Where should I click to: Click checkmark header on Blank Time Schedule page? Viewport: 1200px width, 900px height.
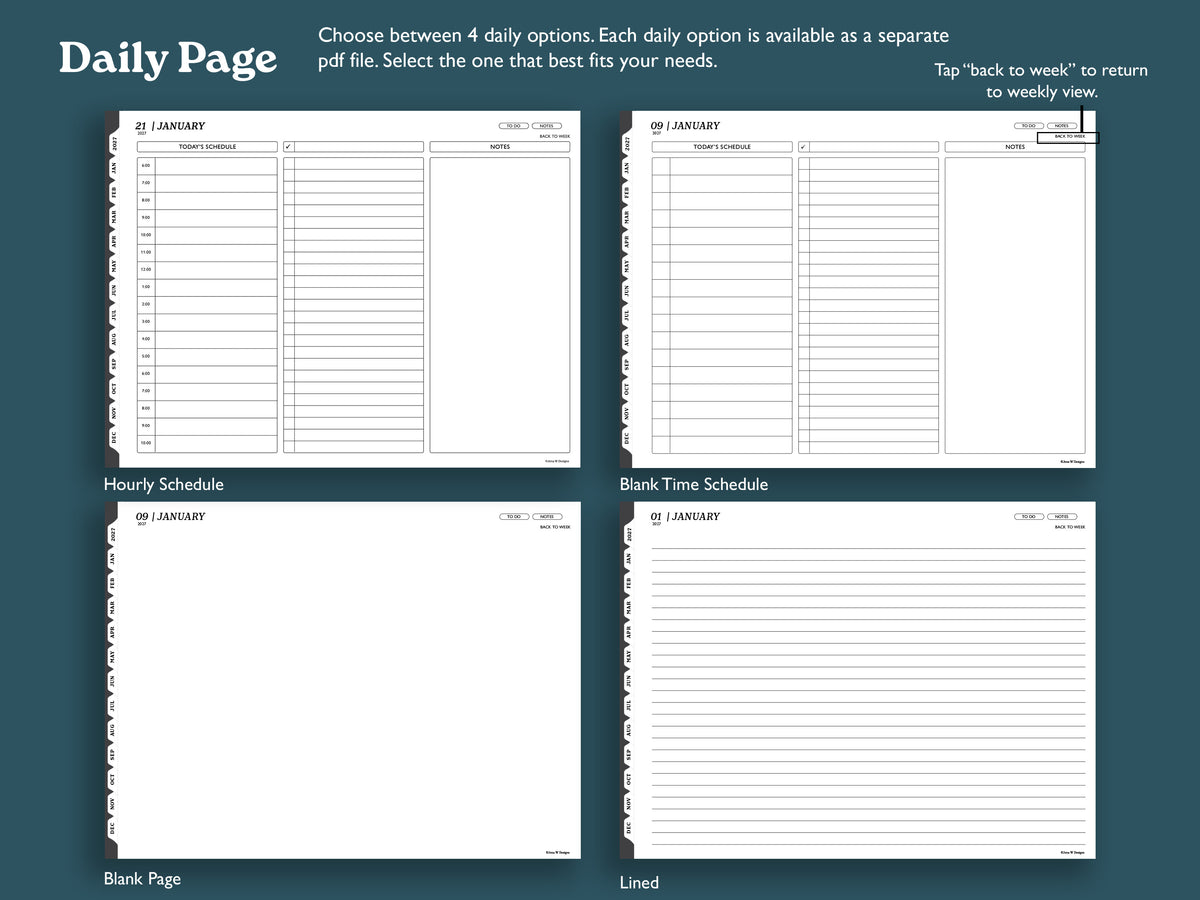coord(868,147)
